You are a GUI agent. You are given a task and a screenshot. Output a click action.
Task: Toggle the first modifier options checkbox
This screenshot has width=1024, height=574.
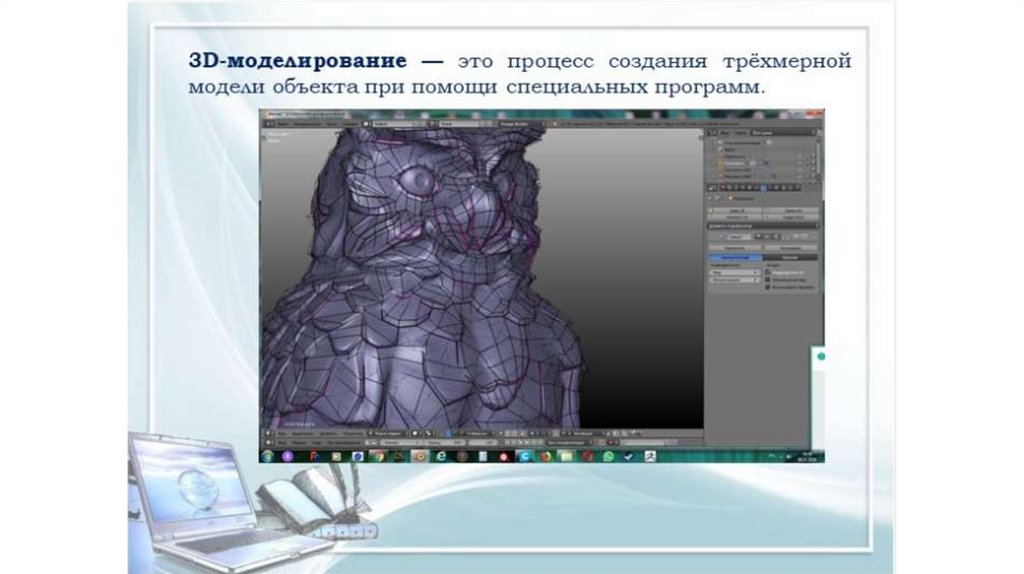click(768, 272)
